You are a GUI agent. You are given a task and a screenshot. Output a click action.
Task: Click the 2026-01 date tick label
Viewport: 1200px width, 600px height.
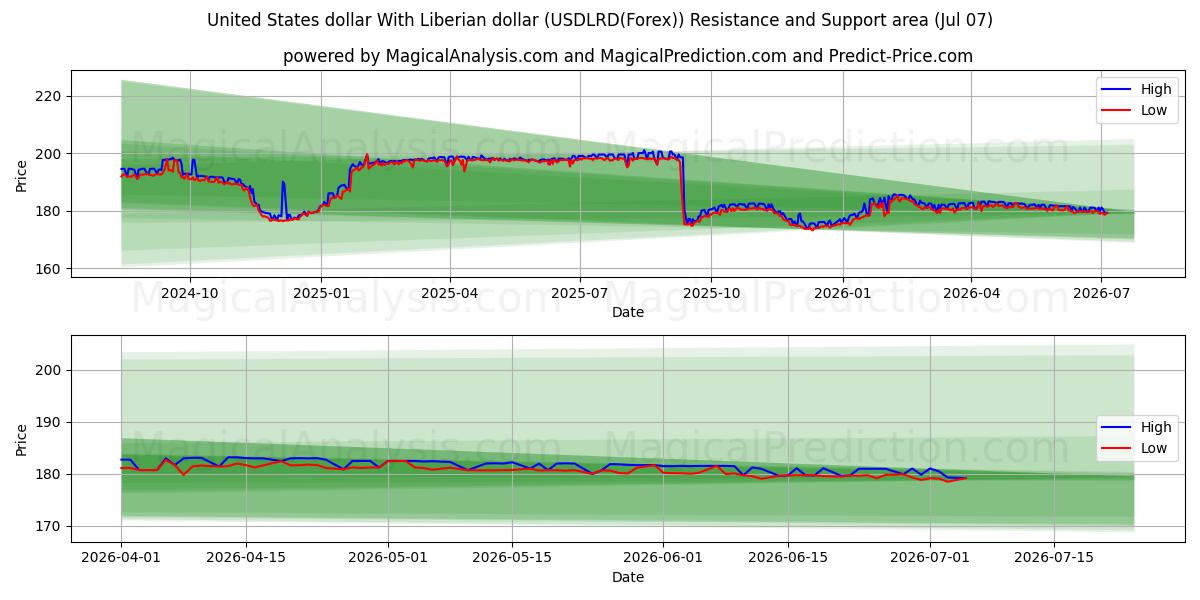842,294
